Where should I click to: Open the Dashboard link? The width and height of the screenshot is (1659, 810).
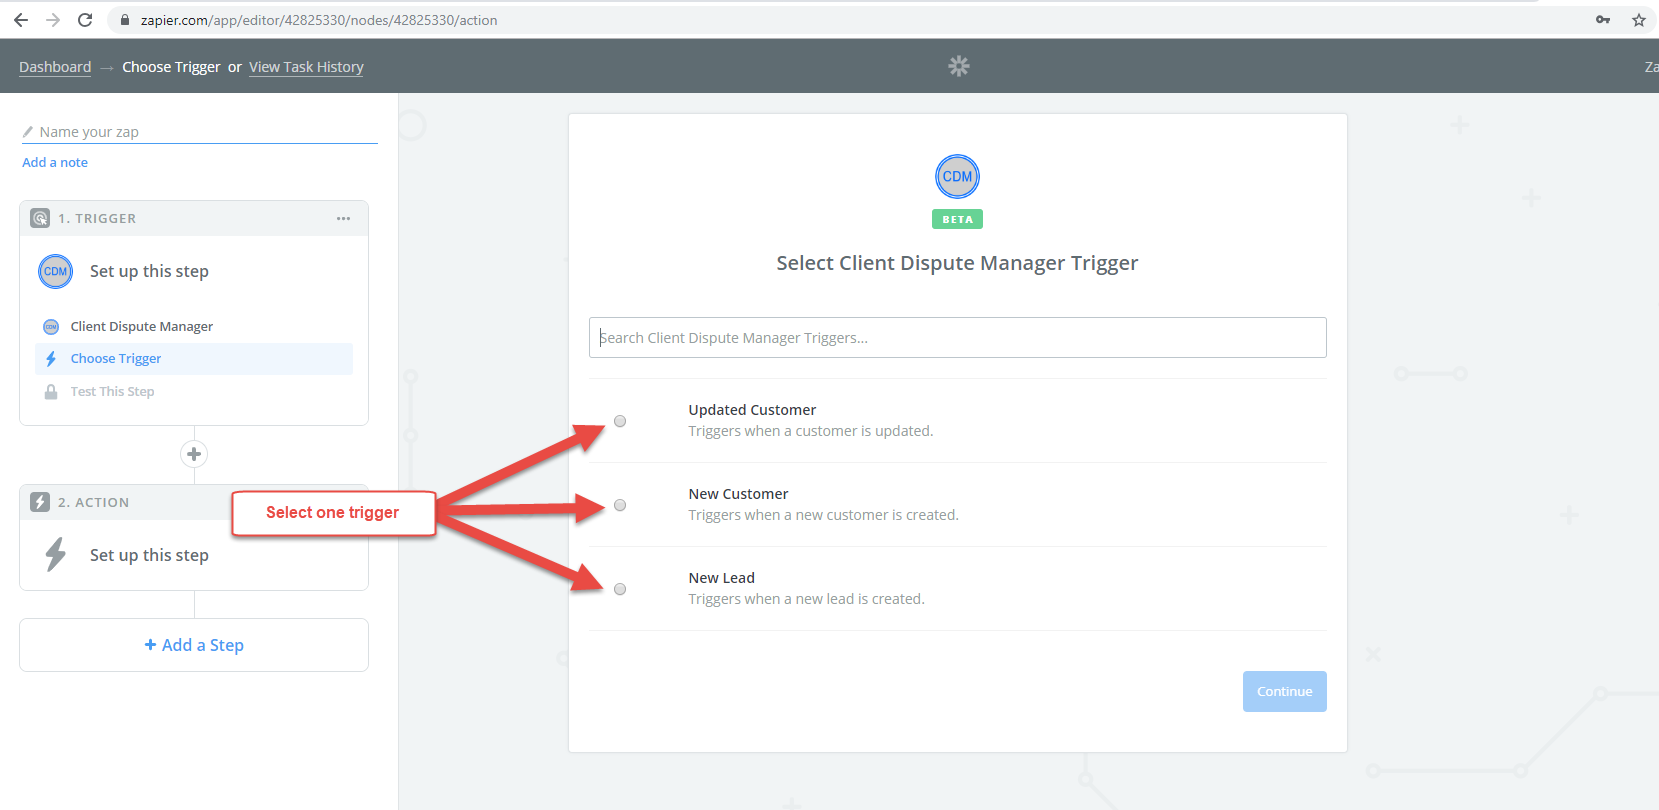click(55, 67)
